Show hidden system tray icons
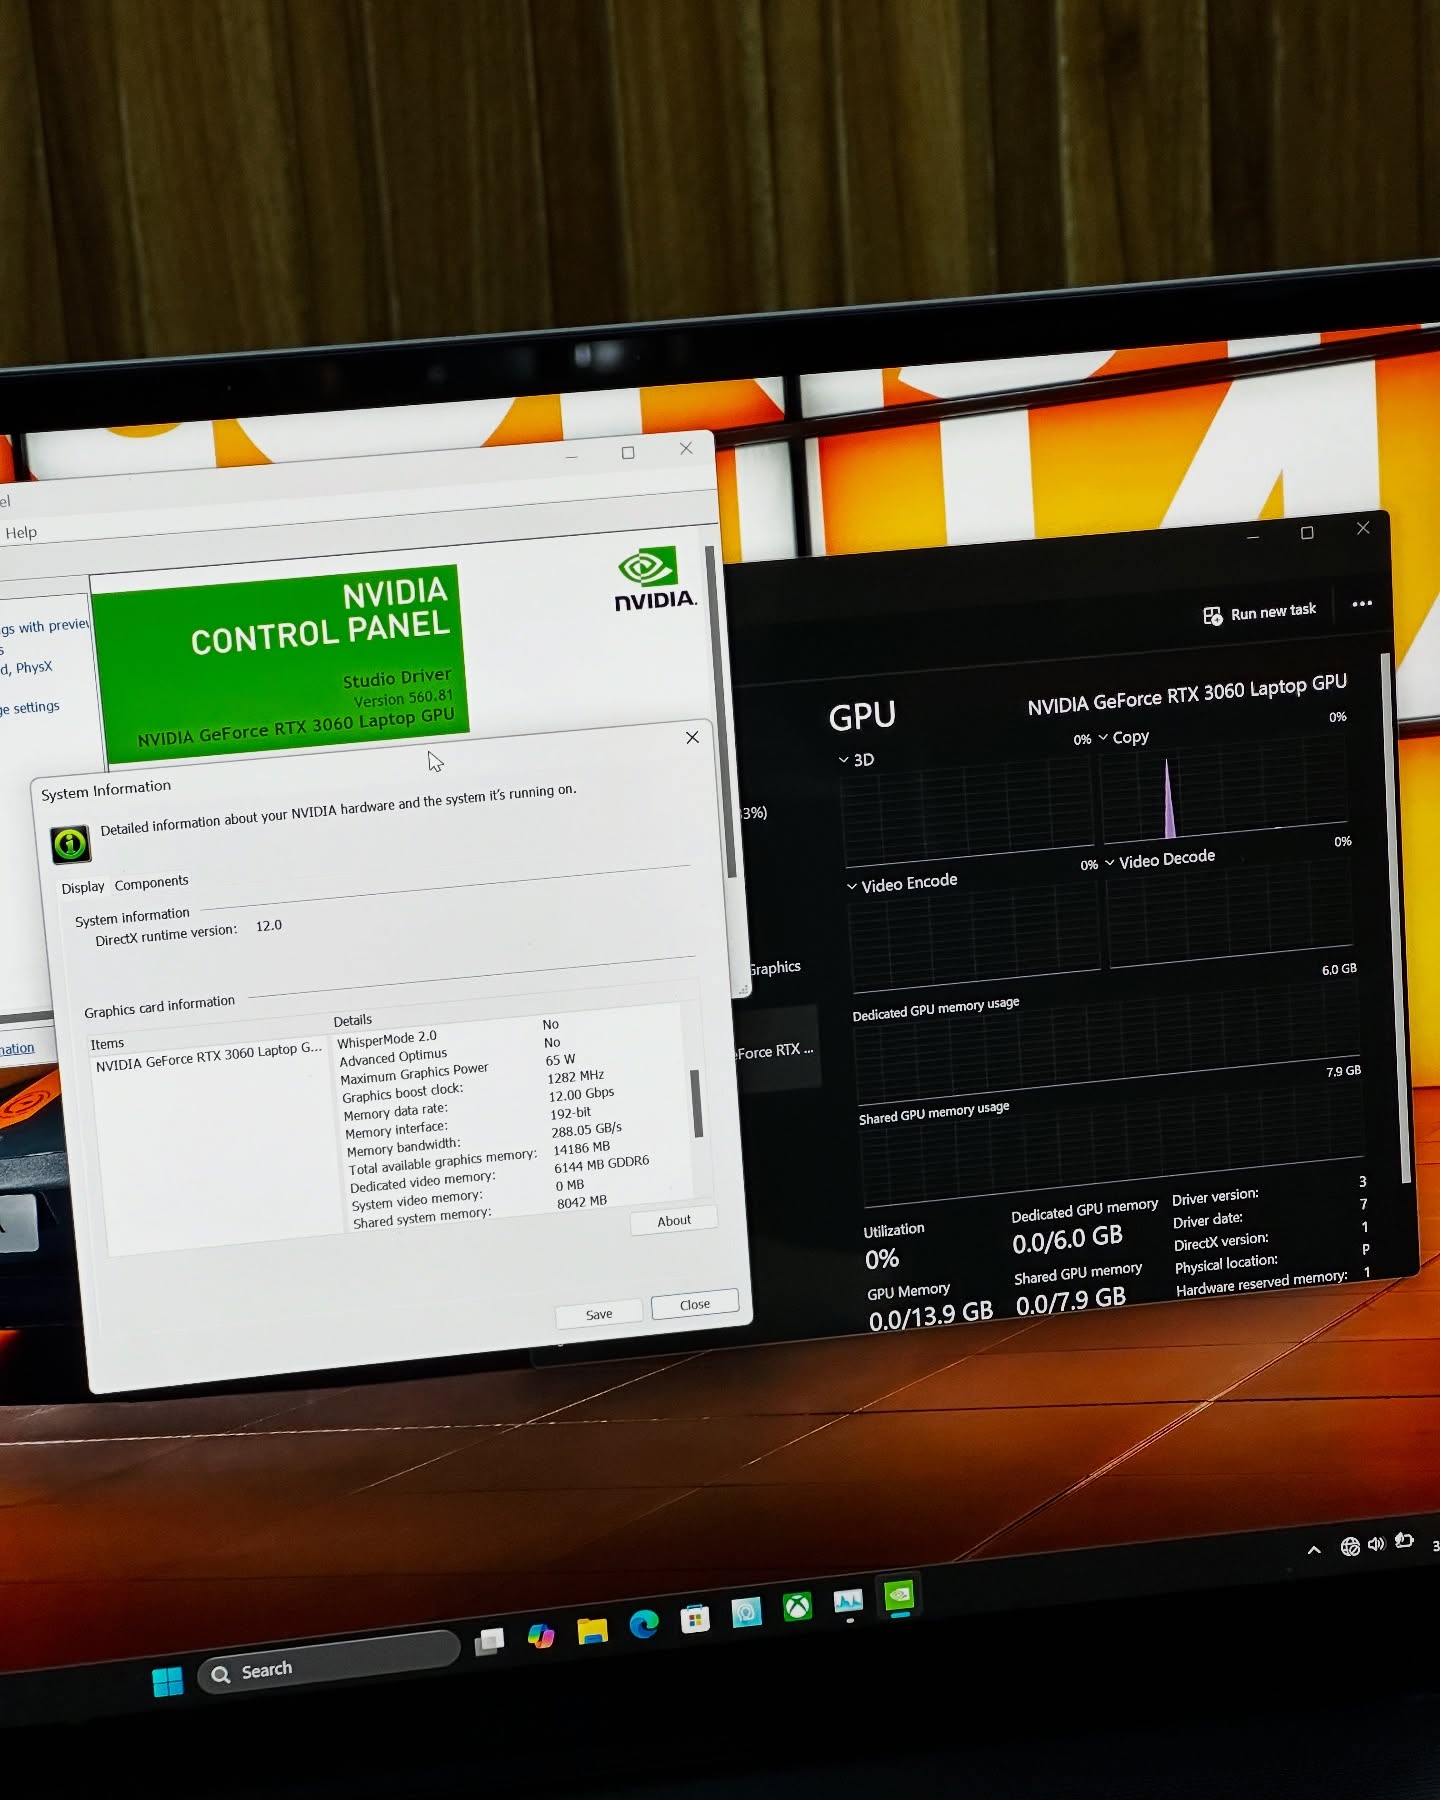This screenshot has height=1800, width=1440. coord(1314,1550)
